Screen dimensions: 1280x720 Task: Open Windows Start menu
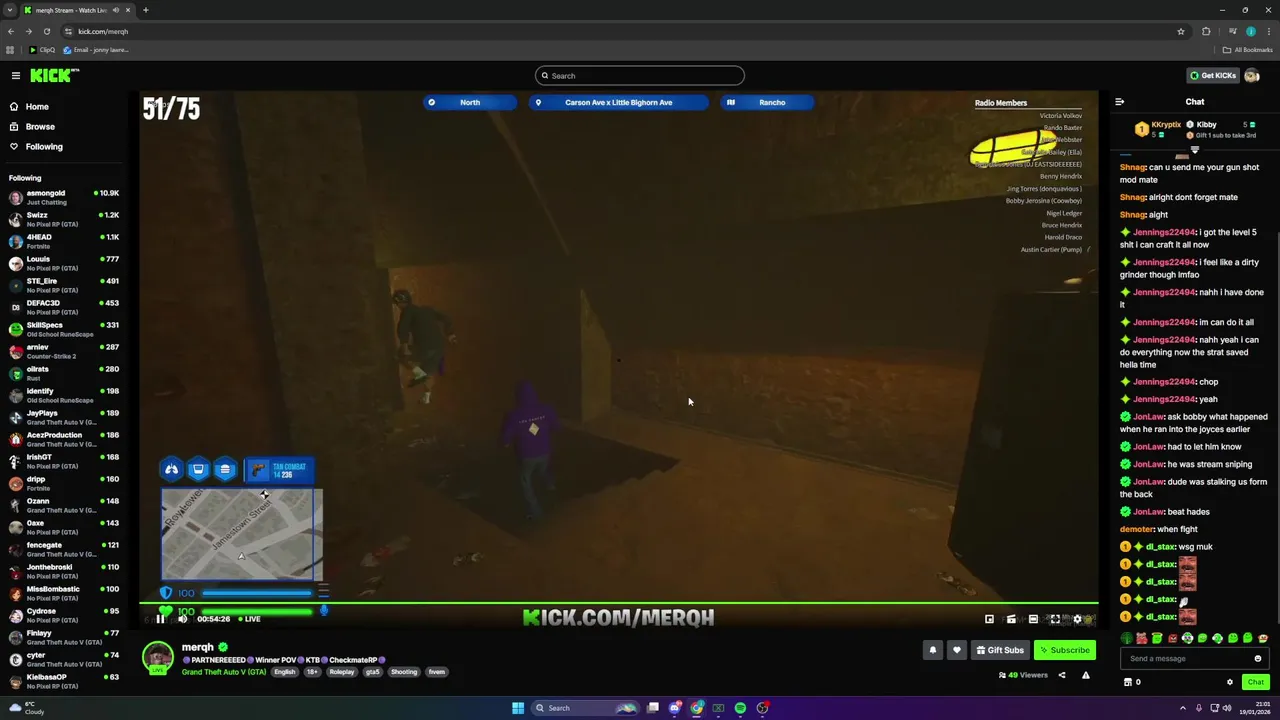(x=518, y=708)
